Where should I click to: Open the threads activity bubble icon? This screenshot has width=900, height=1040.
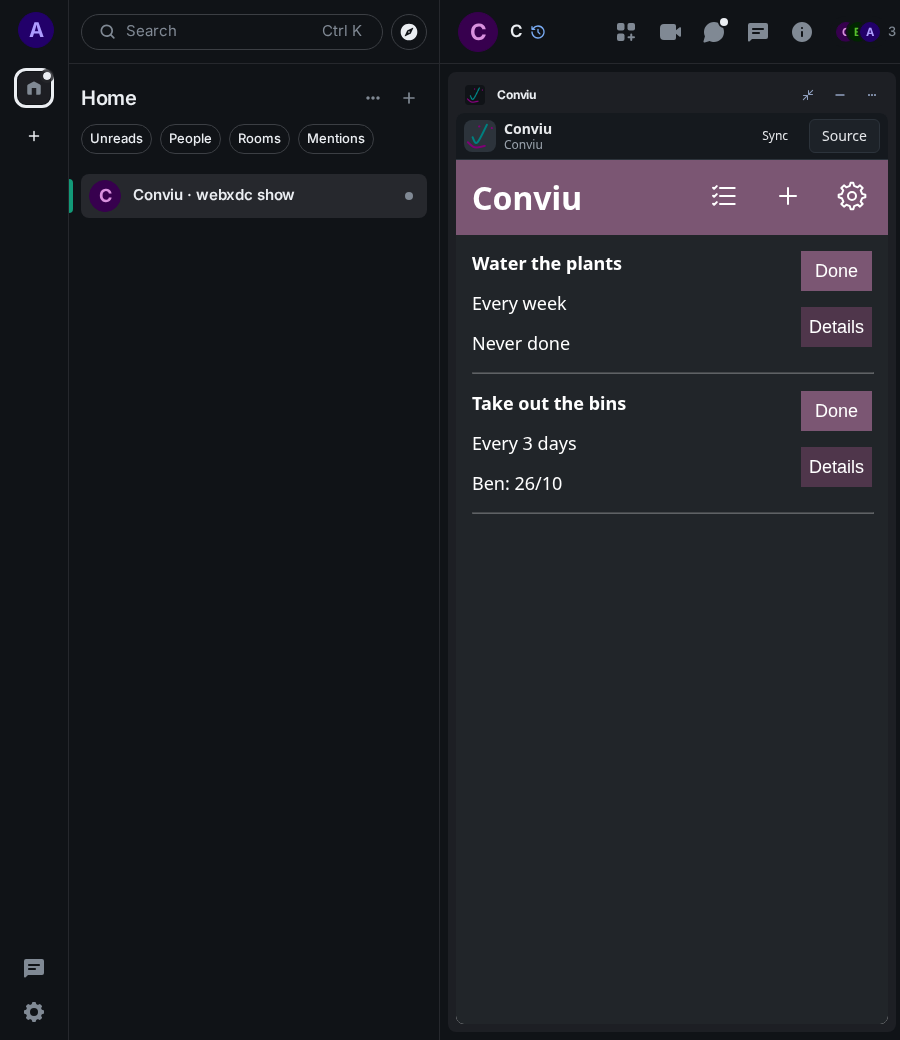(x=714, y=32)
